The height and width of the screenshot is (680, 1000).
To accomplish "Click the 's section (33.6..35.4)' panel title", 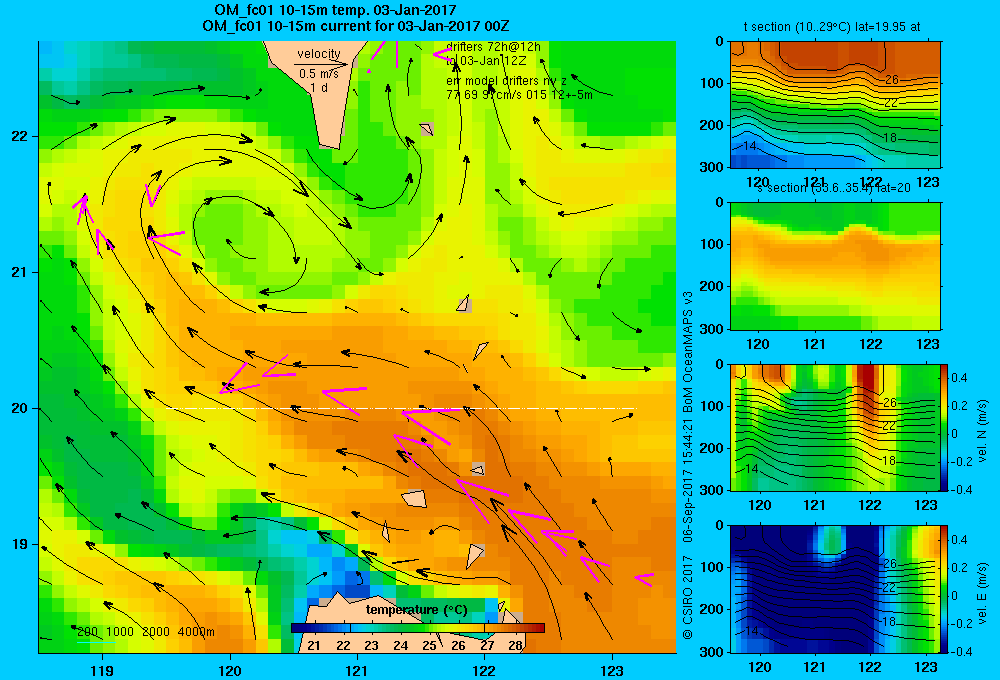I will (835, 188).
